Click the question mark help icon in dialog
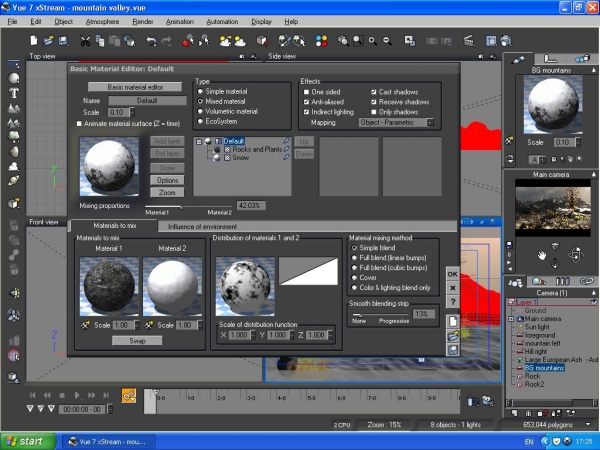The image size is (600, 450). pyautogui.click(x=453, y=302)
